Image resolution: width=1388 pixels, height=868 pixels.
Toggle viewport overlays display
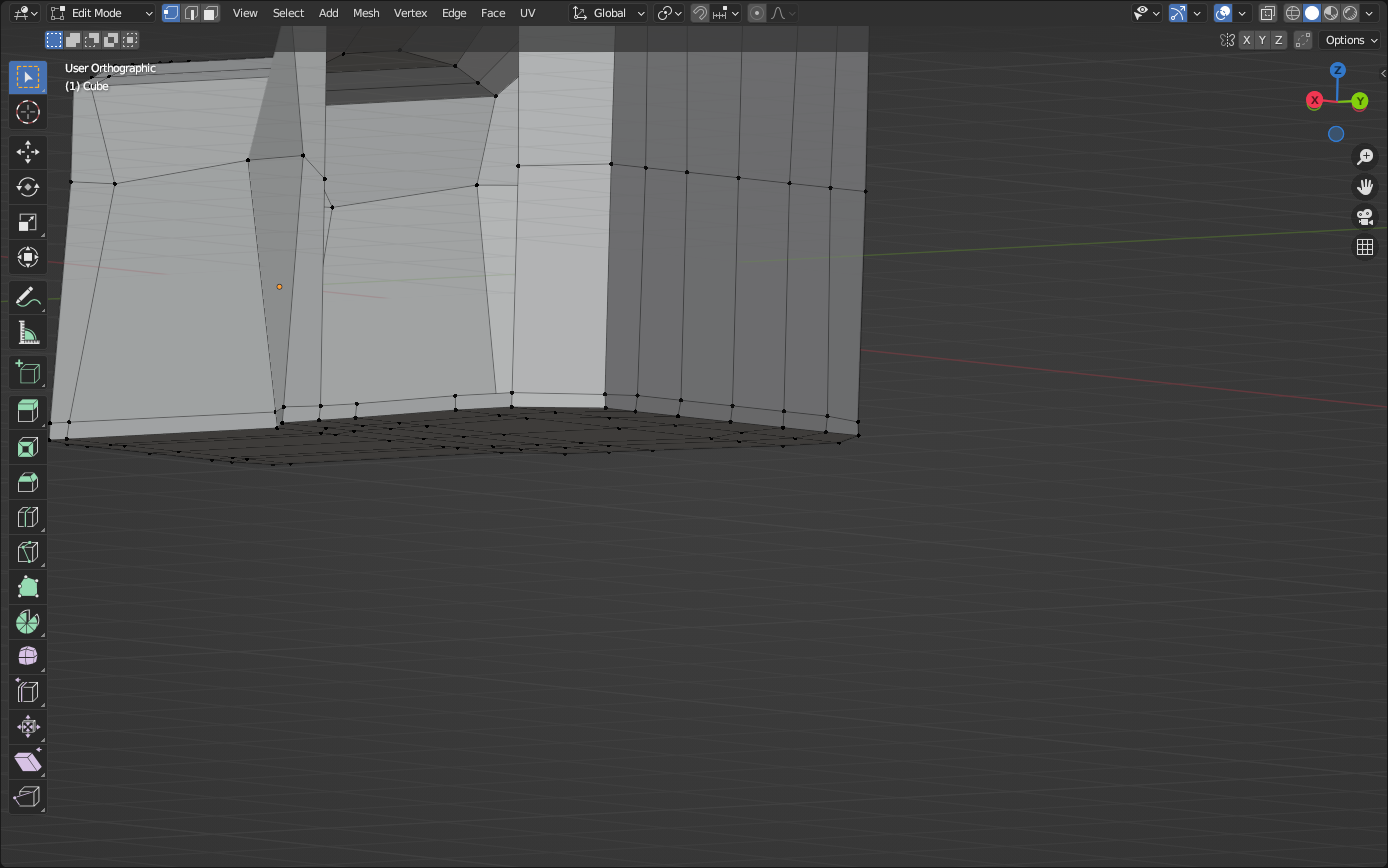[1223, 13]
